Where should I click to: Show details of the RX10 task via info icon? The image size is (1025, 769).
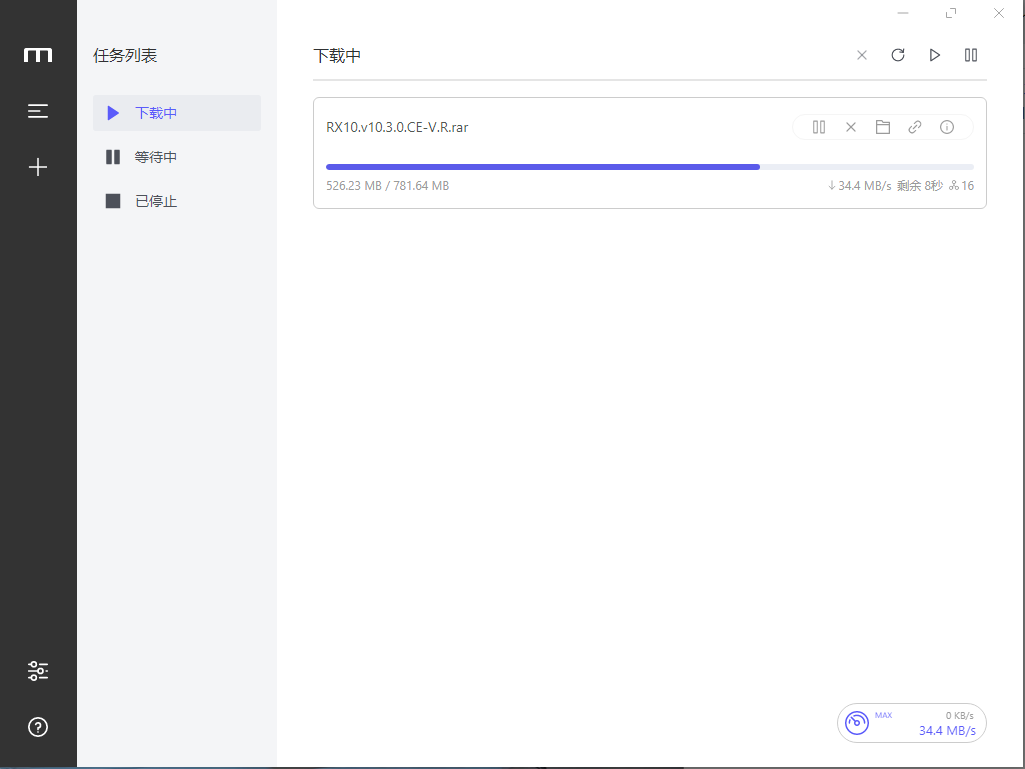[x=946, y=127]
